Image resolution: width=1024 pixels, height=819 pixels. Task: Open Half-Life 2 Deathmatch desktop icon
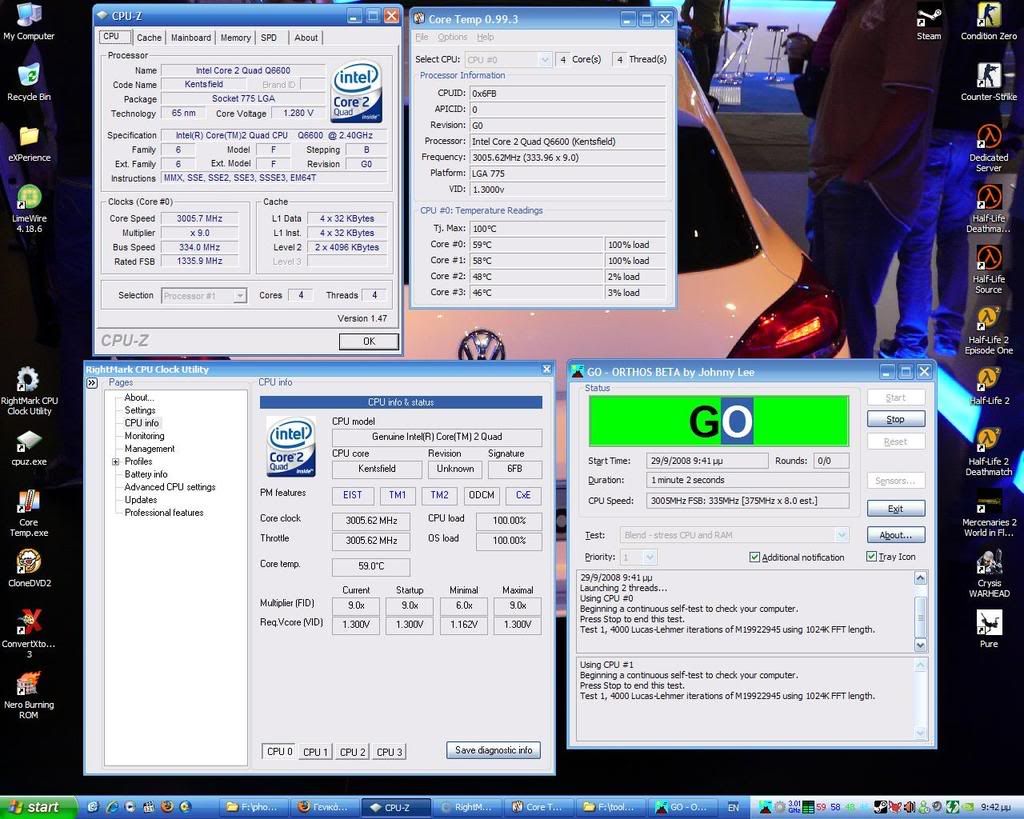[988, 440]
